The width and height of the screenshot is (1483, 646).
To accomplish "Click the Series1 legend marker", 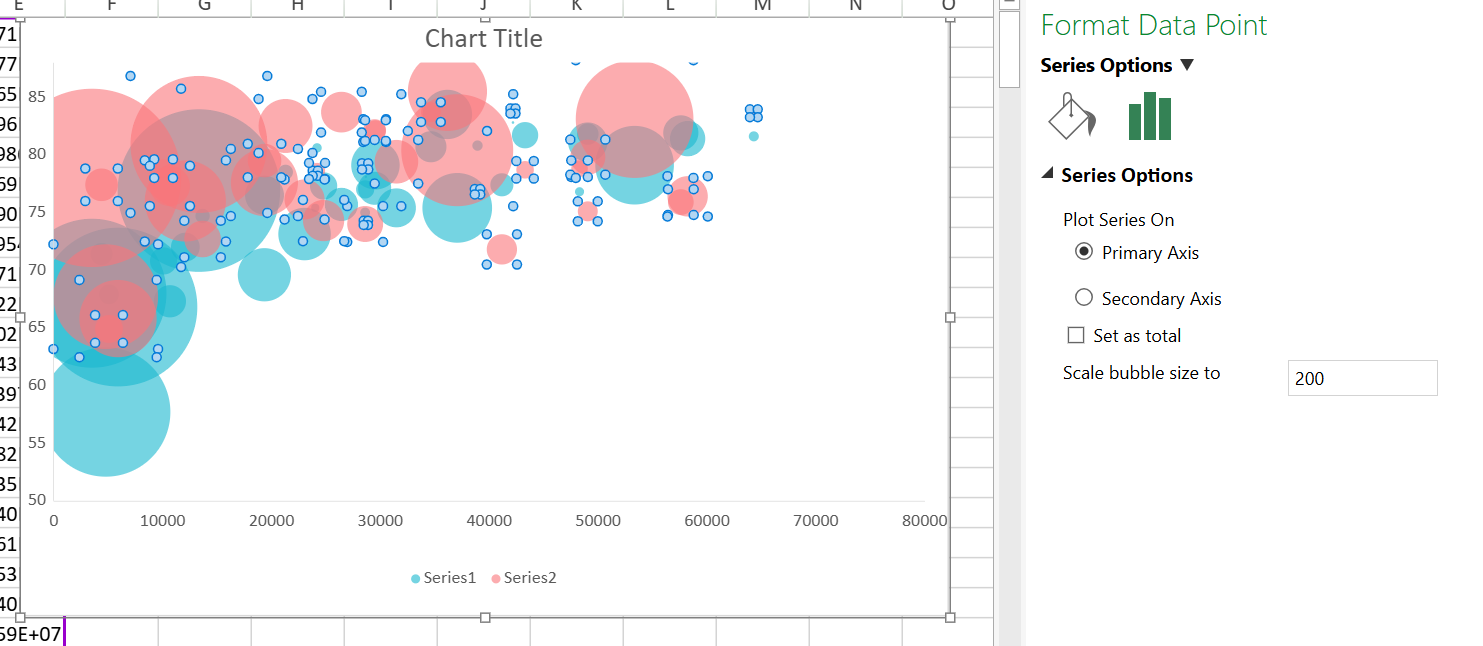I will point(415,579).
